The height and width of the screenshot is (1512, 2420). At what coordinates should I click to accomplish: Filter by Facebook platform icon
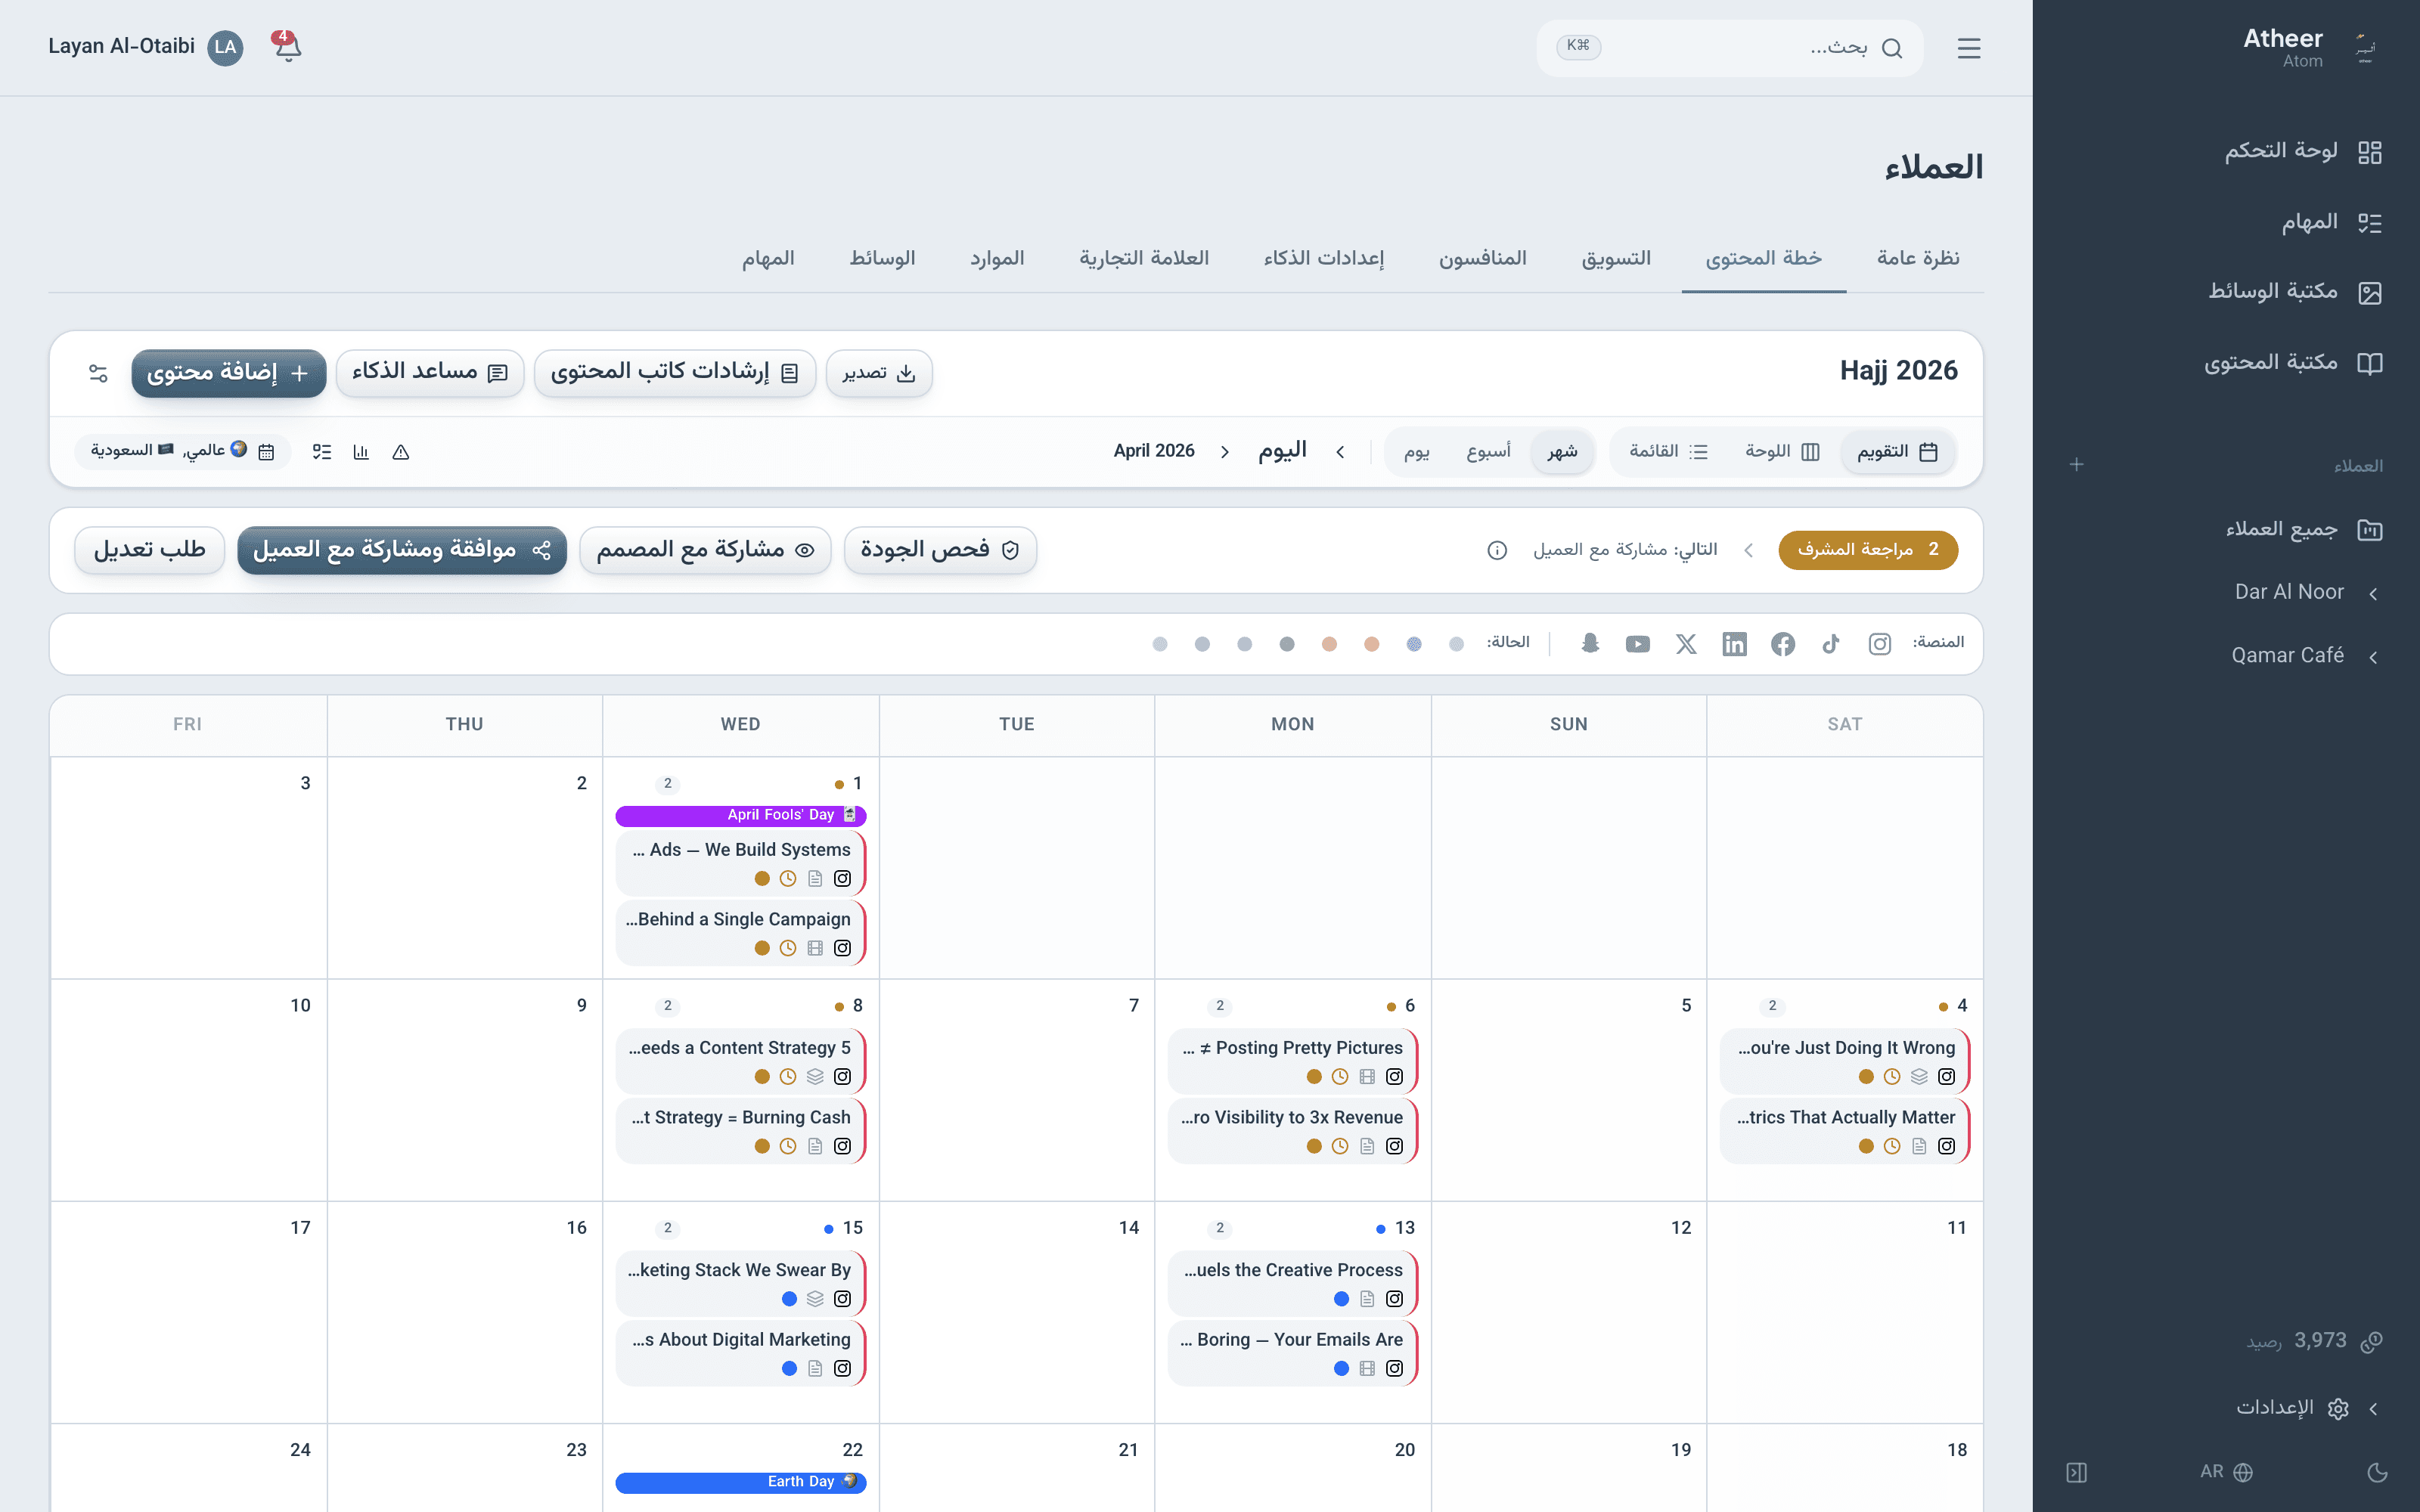click(1782, 644)
